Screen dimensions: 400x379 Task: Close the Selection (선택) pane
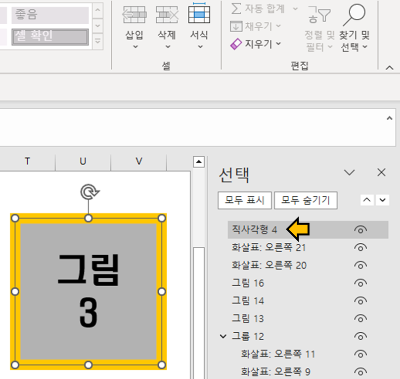pyautogui.click(x=381, y=172)
